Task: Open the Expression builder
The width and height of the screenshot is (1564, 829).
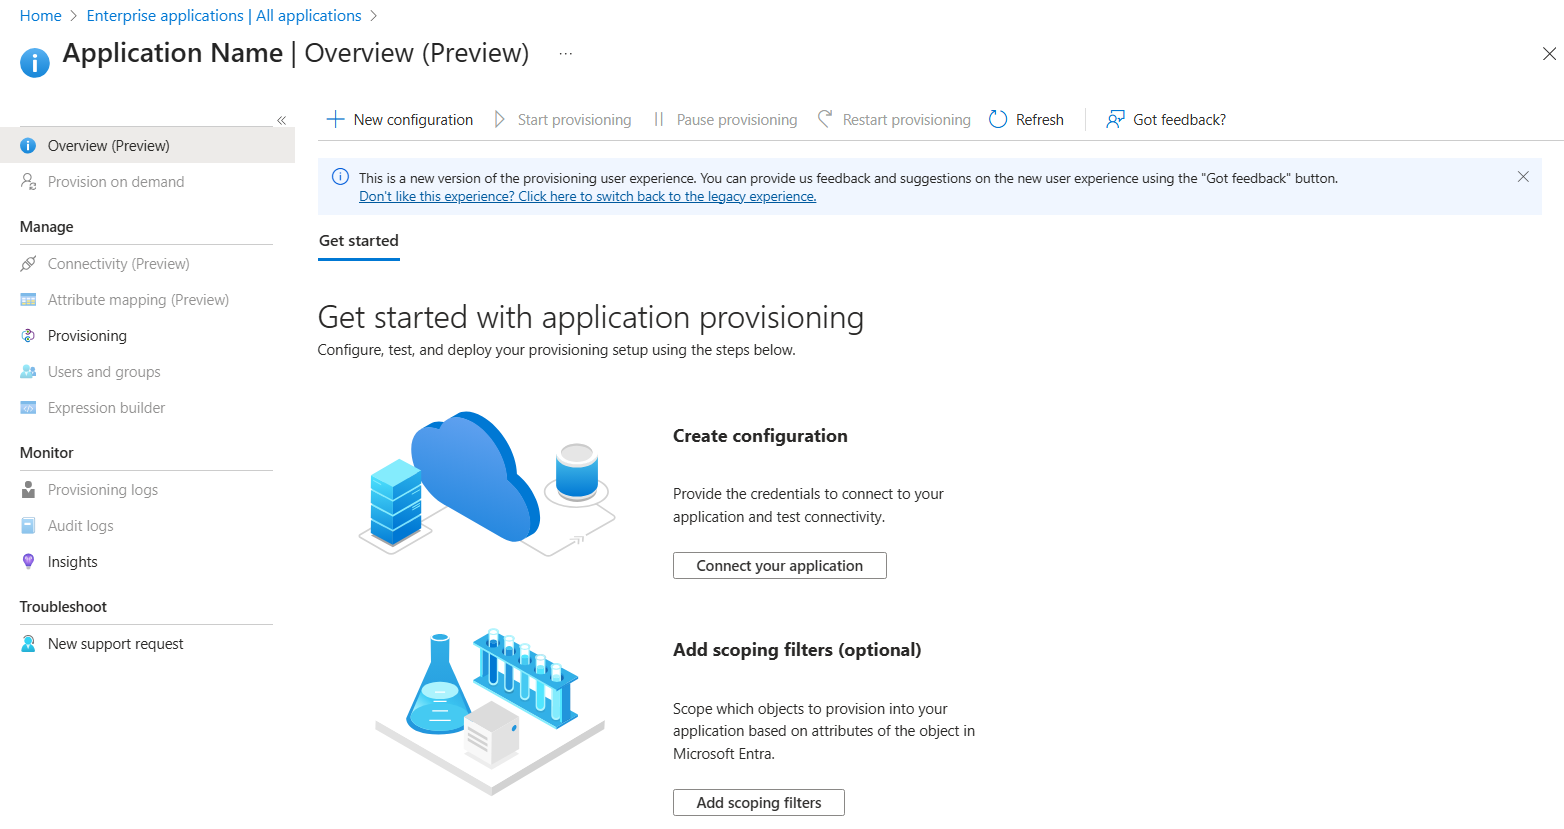Action: point(106,407)
